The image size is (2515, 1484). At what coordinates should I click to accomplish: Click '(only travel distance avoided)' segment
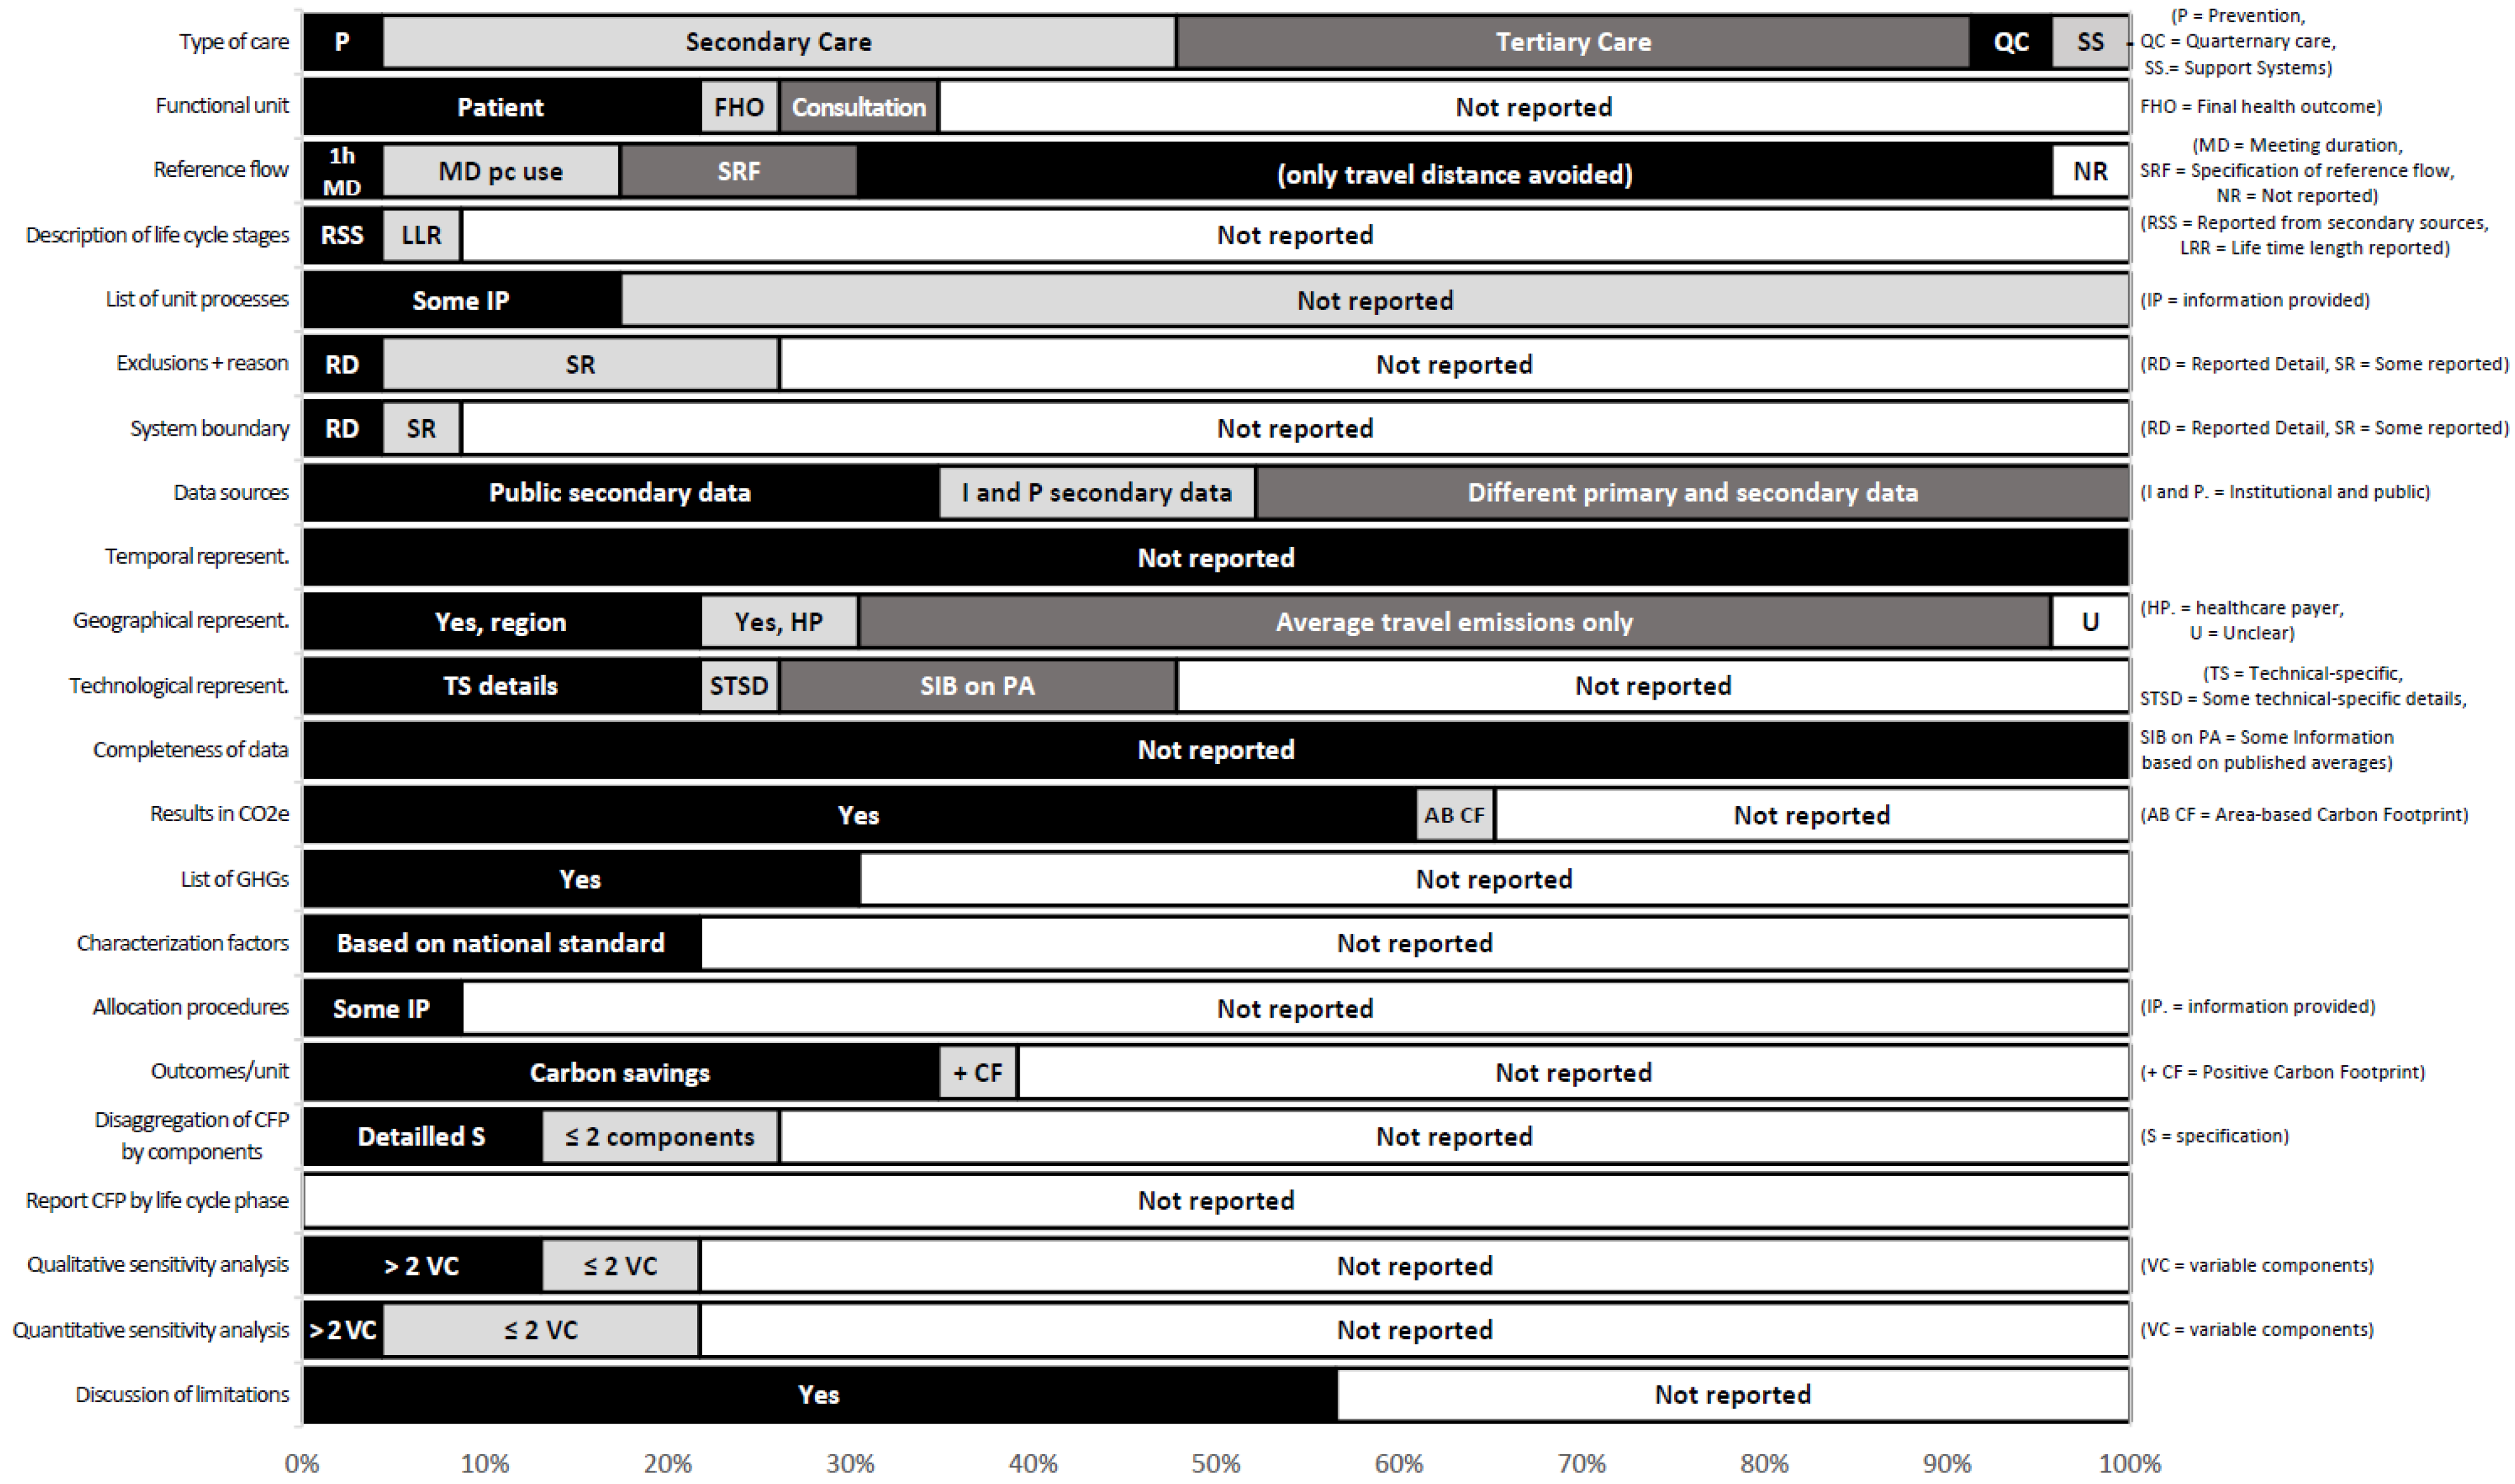click(1454, 173)
